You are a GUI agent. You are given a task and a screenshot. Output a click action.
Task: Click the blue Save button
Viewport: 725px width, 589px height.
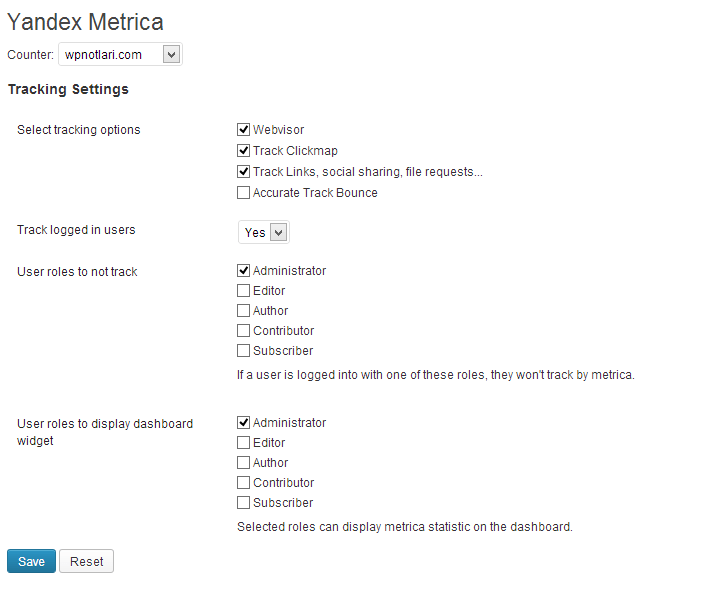pos(31,561)
